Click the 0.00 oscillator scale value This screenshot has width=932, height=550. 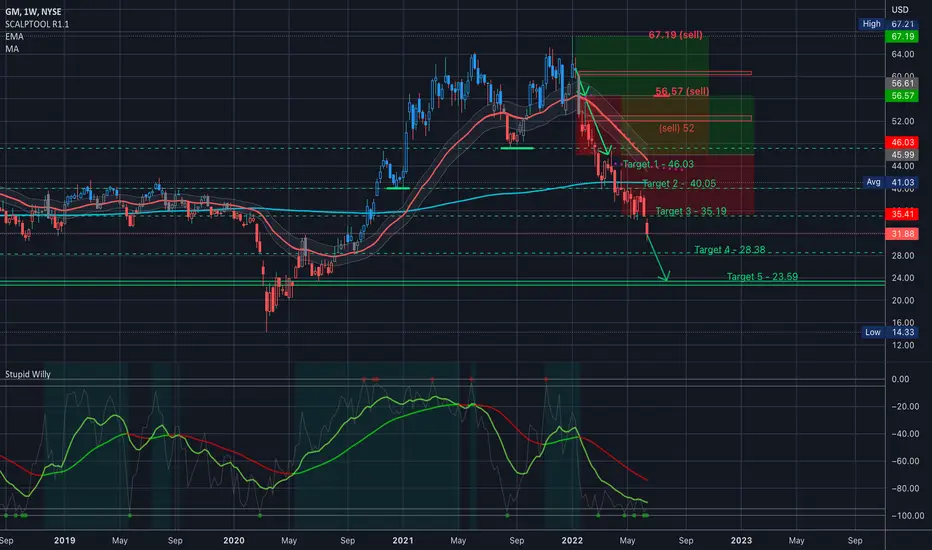tap(900, 379)
